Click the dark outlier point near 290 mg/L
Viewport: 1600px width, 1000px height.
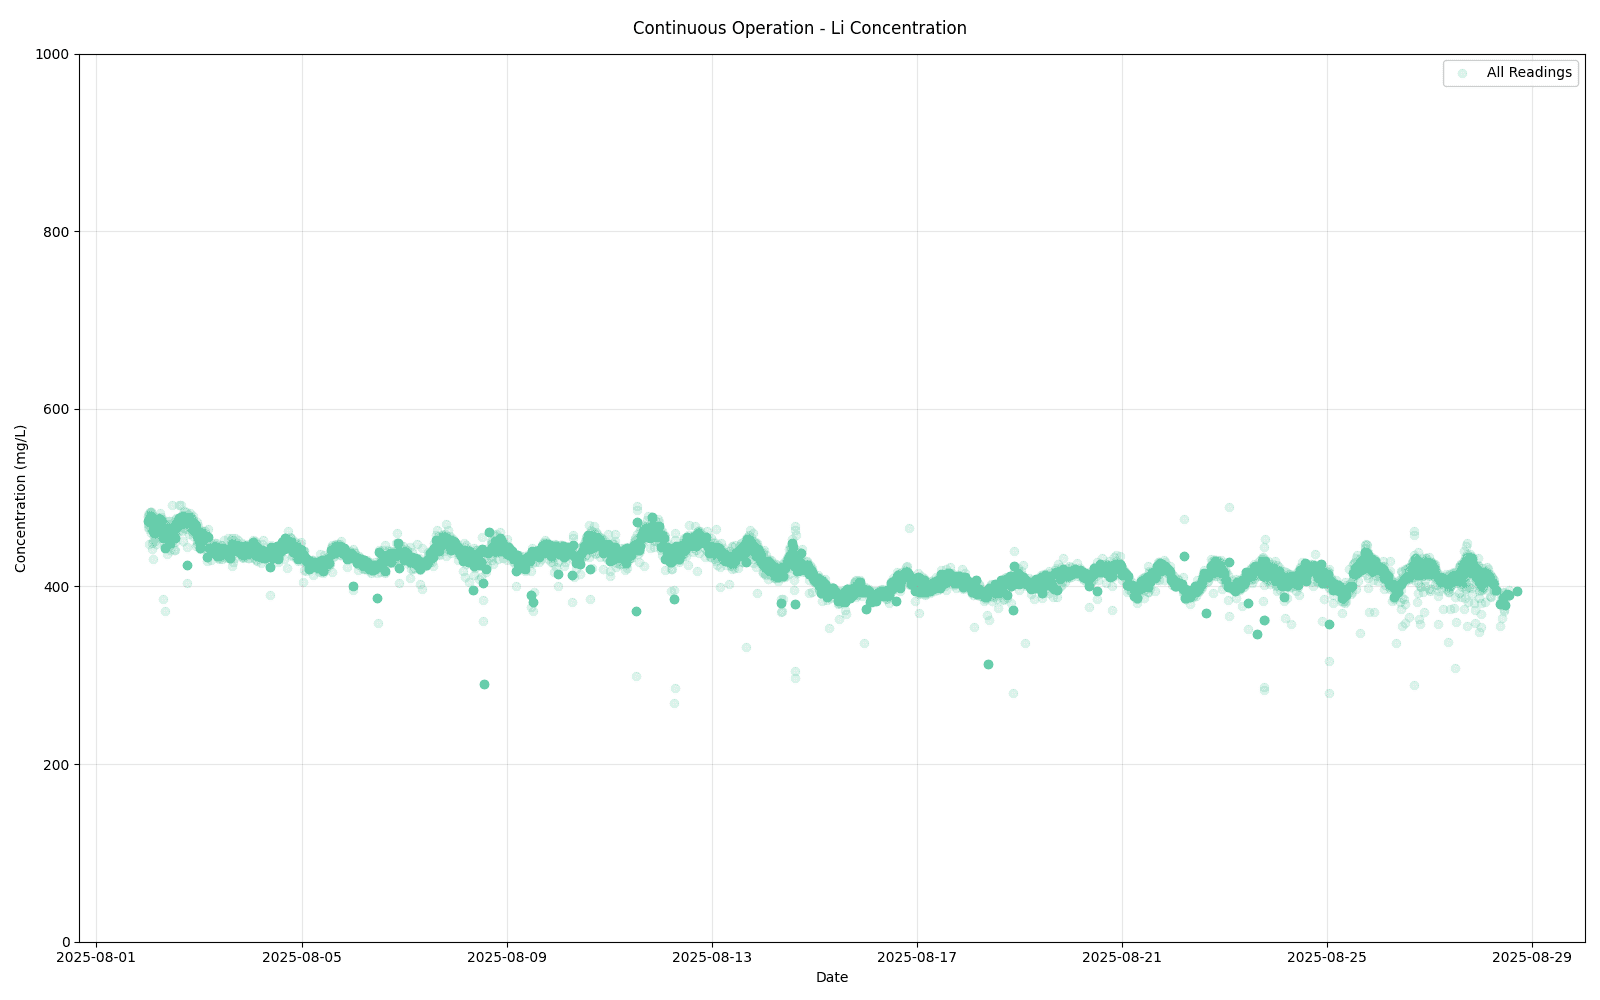click(x=484, y=684)
